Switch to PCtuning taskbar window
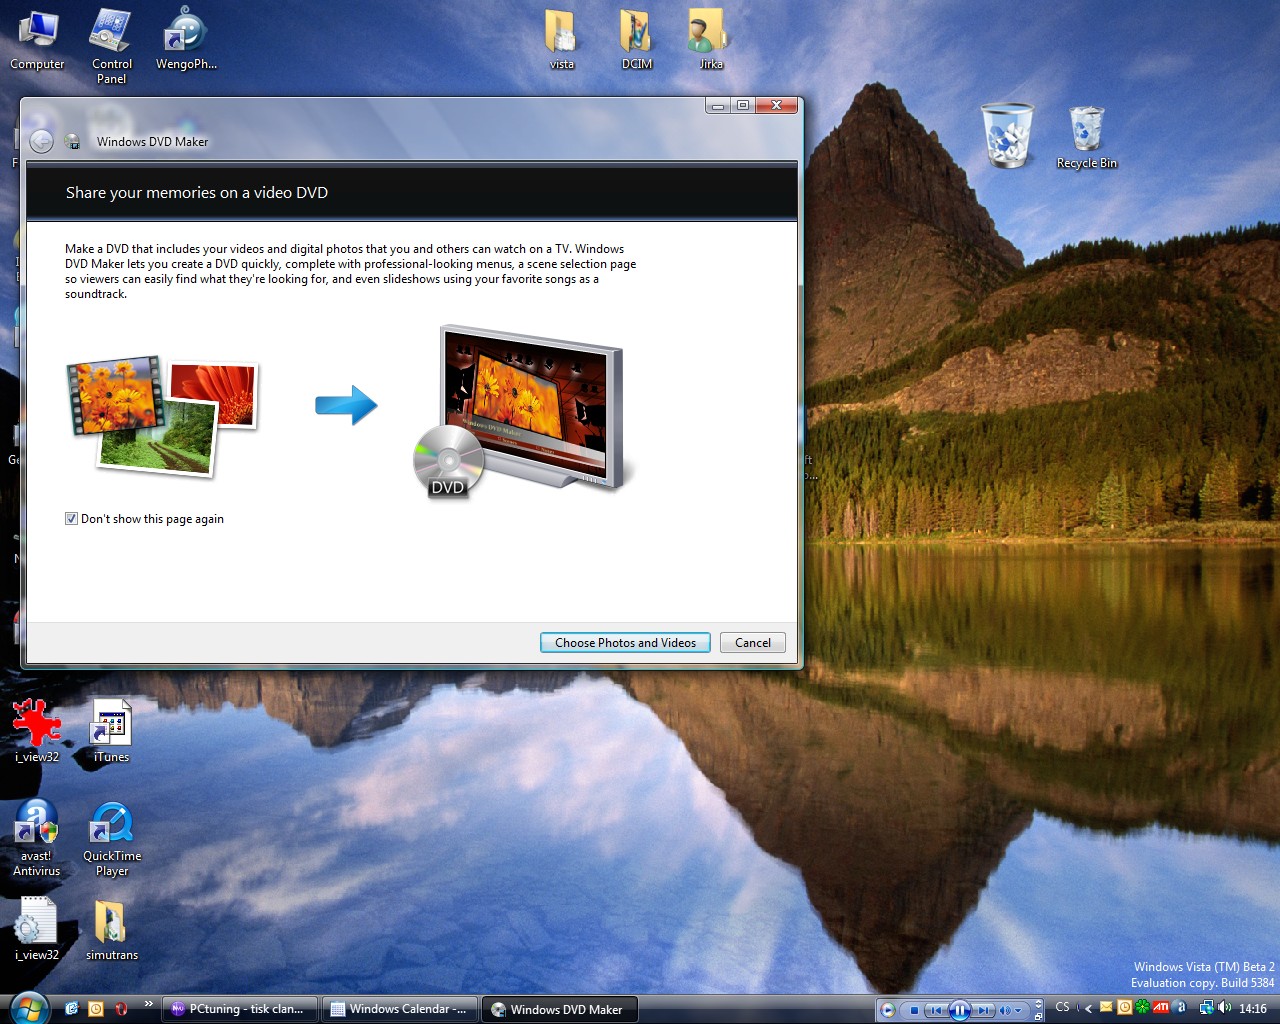Screen dimensions: 1280x1024 [239, 1009]
